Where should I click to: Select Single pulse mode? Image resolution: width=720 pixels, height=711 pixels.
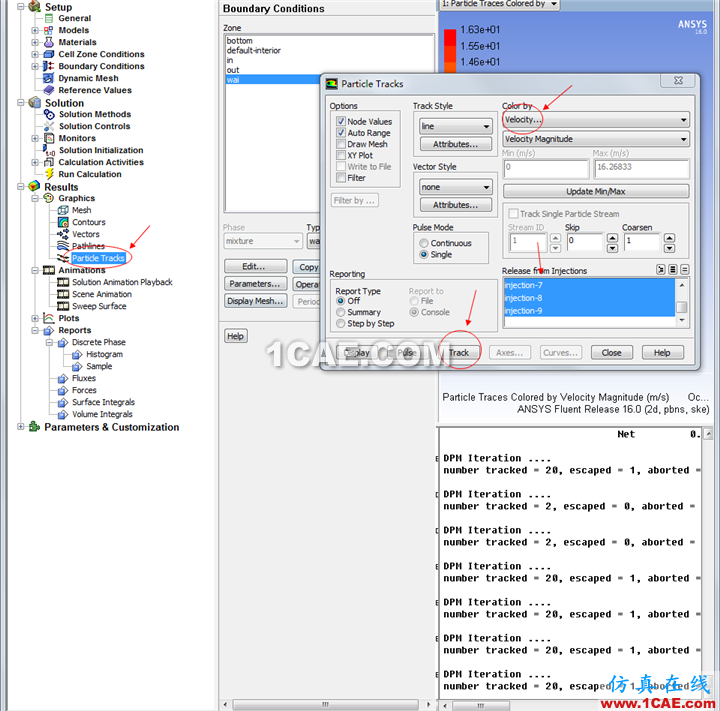[x=423, y=254]
